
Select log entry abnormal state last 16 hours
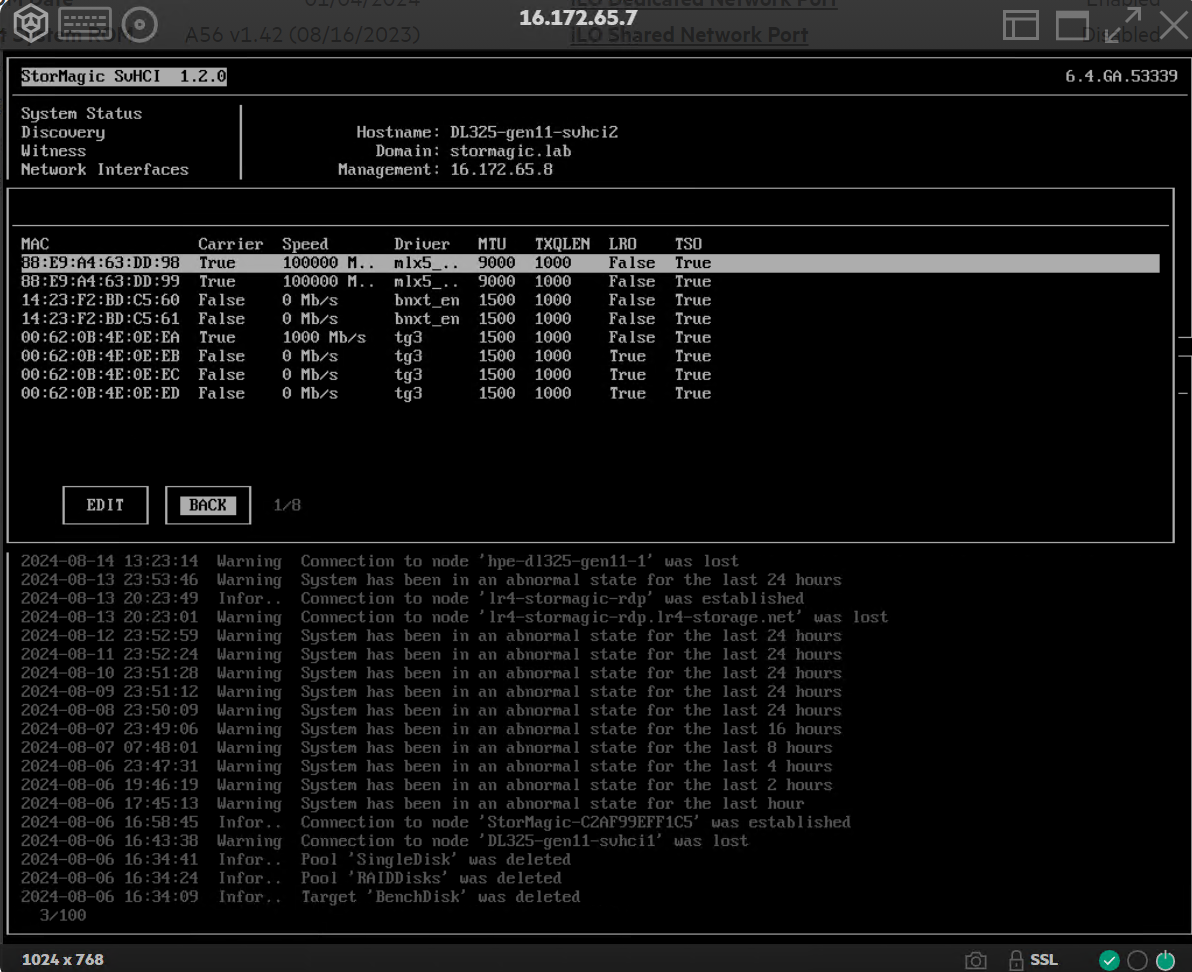(431, 730)
